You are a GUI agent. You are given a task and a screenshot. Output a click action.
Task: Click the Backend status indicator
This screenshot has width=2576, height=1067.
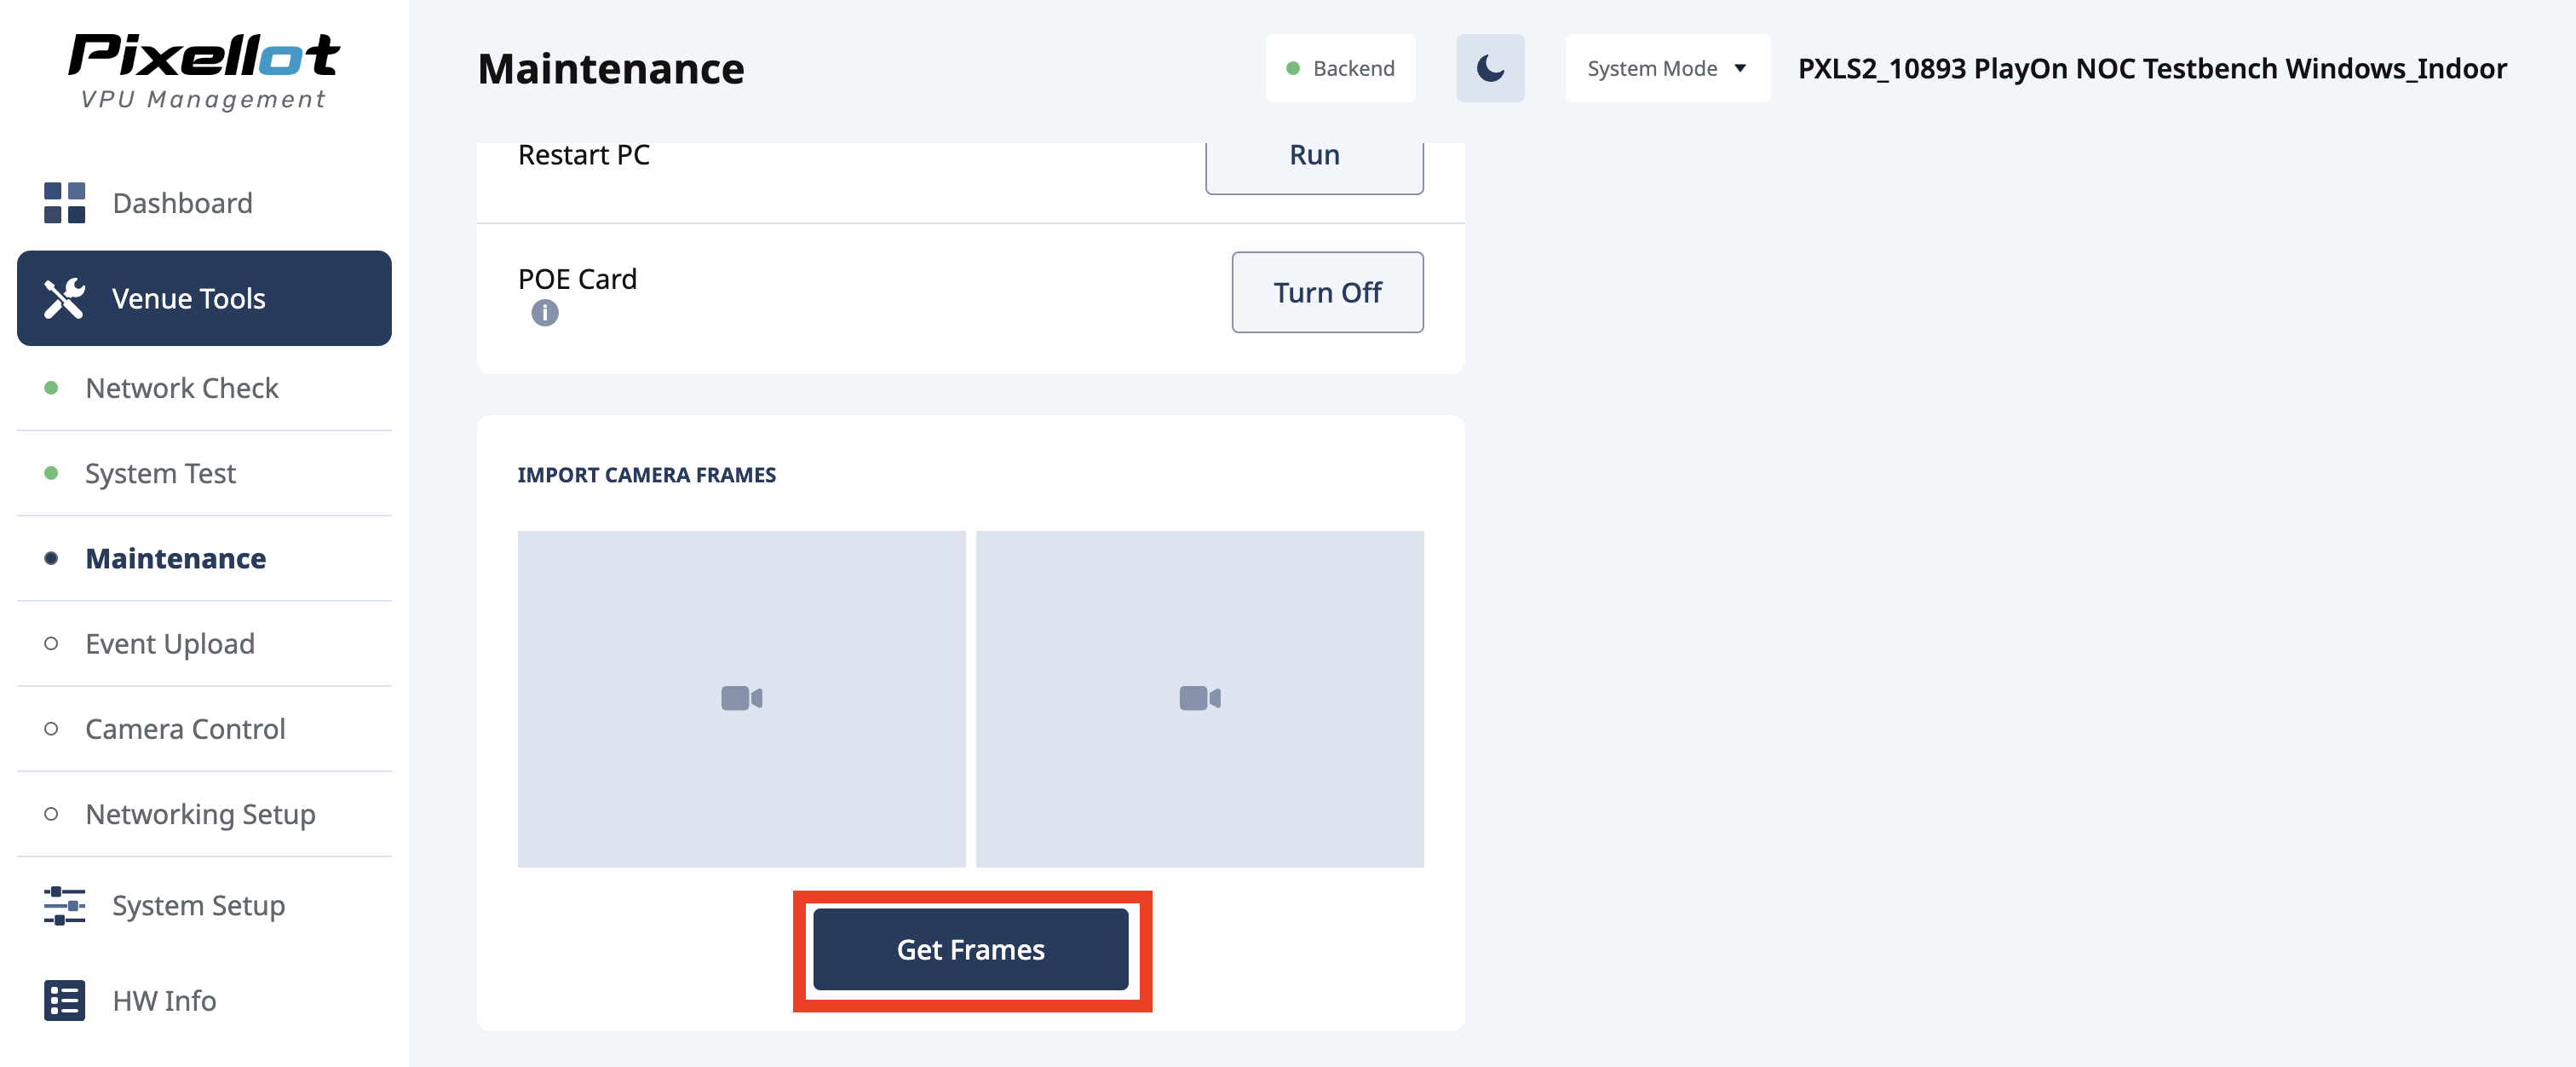pyautogui.click(x=1339, y=68)
